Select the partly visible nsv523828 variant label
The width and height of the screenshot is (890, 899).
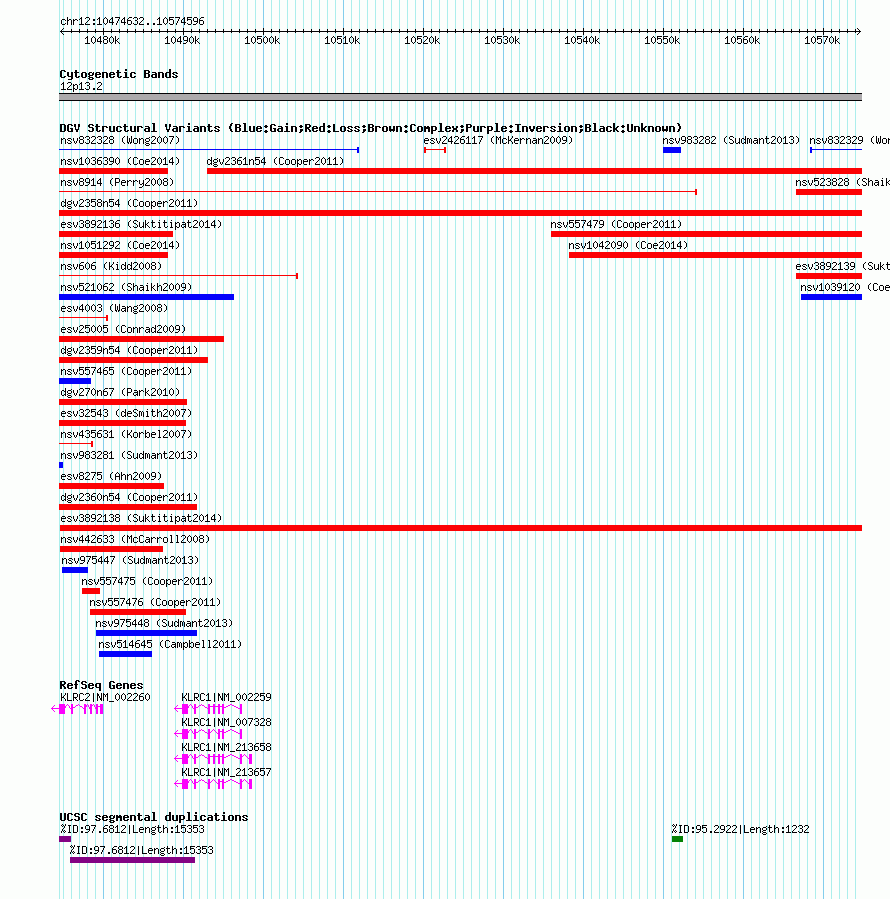point(842,182)
